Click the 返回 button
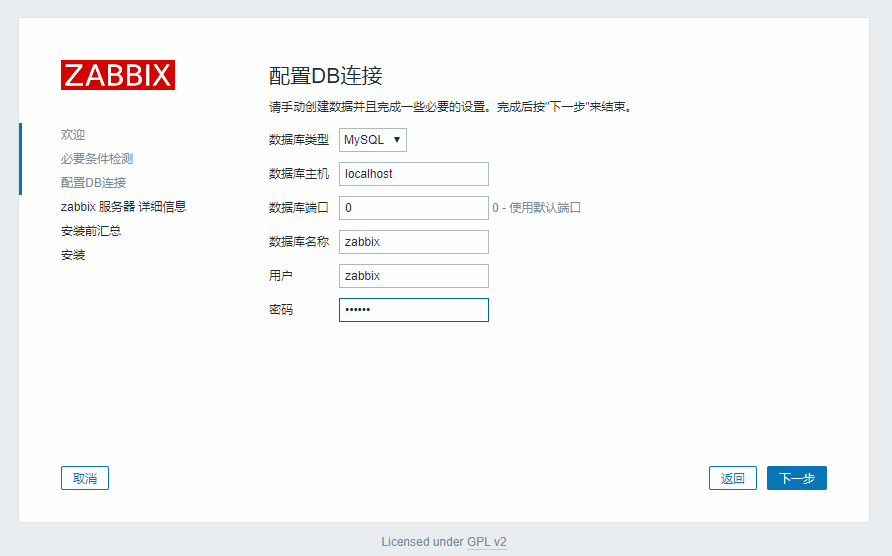Image resolution: width=892 pixels, height=556 pixels. (x=733, y=478)
